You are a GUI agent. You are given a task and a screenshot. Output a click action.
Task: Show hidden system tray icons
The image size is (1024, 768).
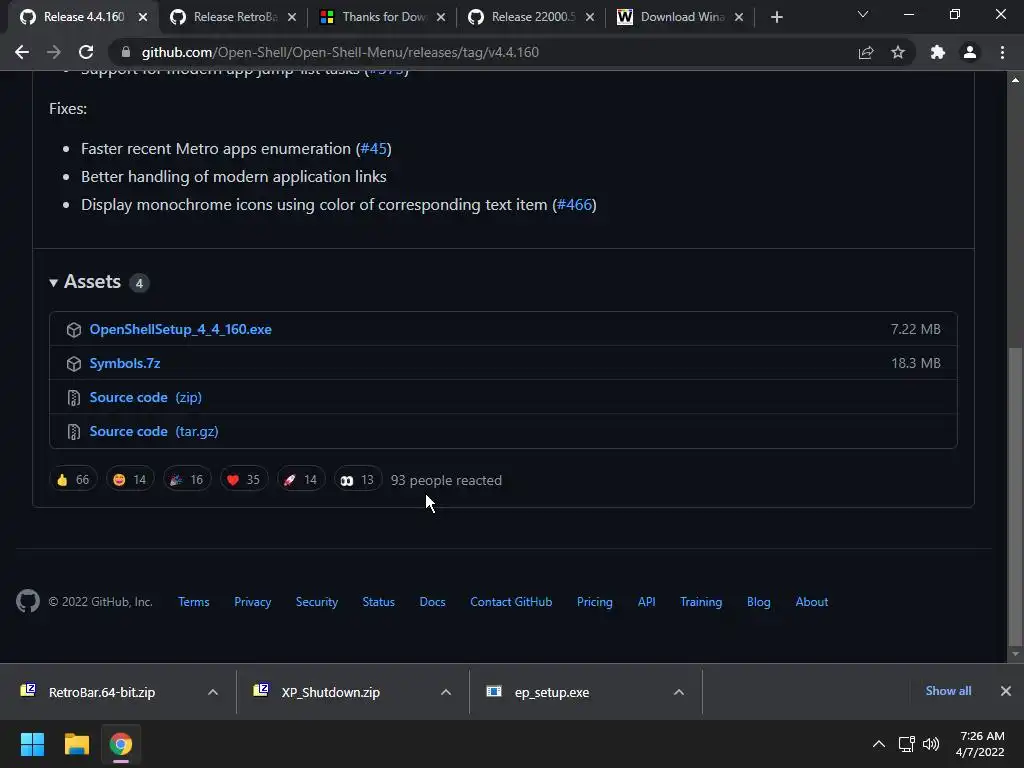879,744
